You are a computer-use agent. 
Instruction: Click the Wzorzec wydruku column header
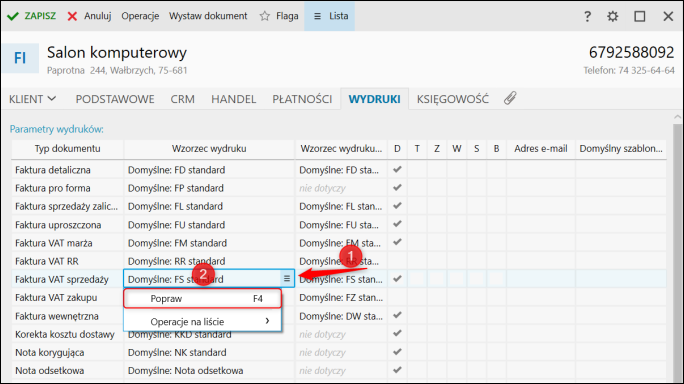[x=209, y=149]
